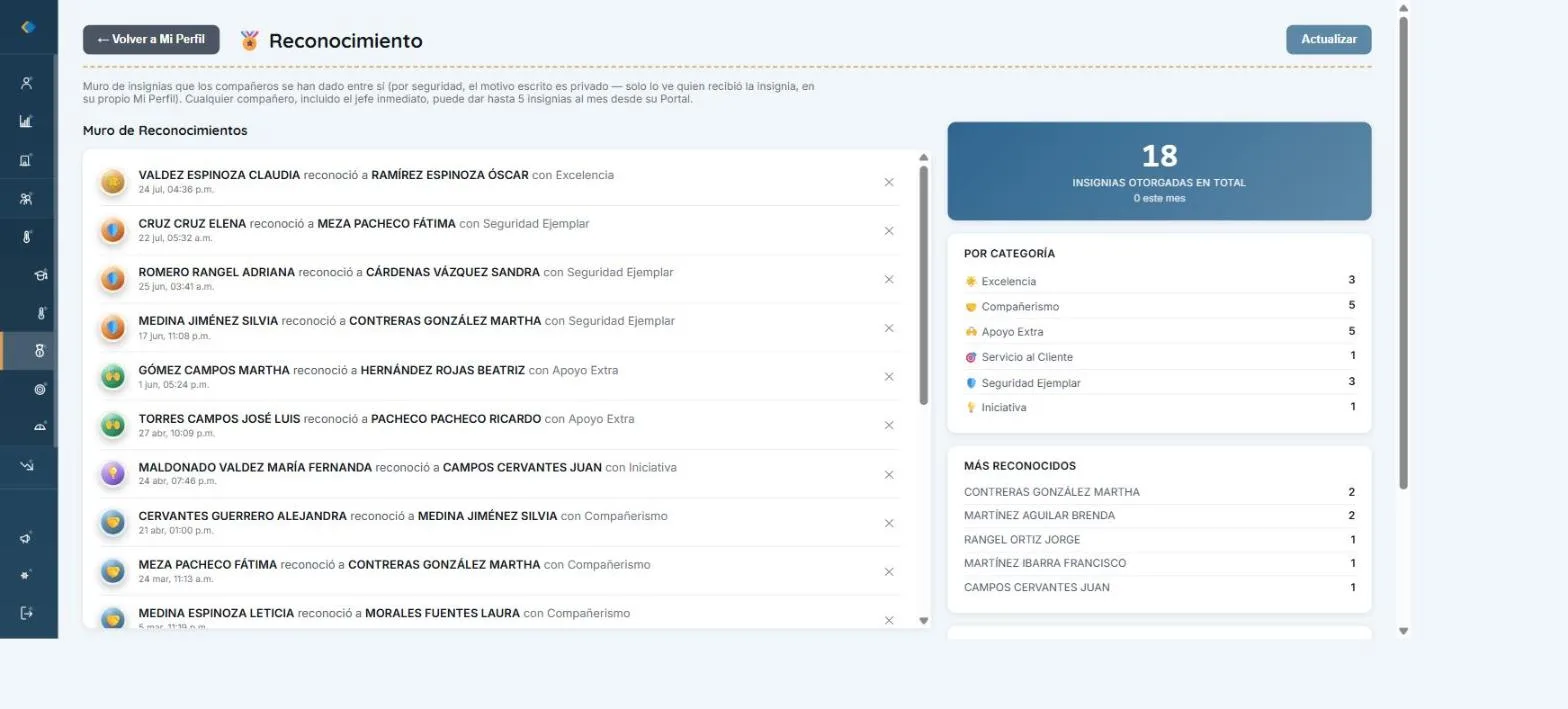Viewport: 1568px width, 709px height.
Task: Click the logout icon in the sidebar
Action: (27, 612)
